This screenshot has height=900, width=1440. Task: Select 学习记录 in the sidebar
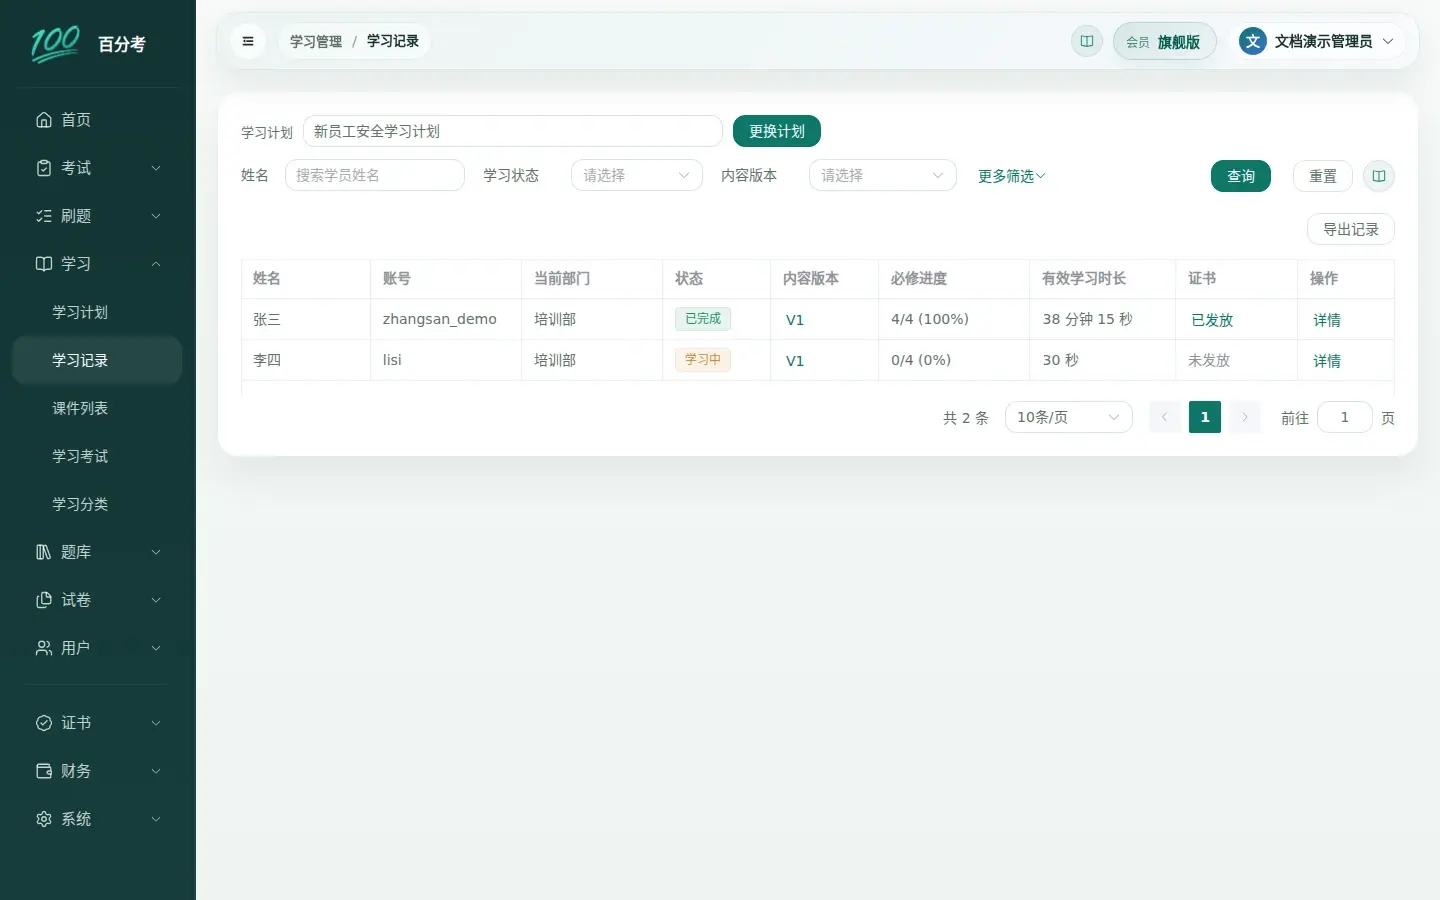click(x=97, y=360)
